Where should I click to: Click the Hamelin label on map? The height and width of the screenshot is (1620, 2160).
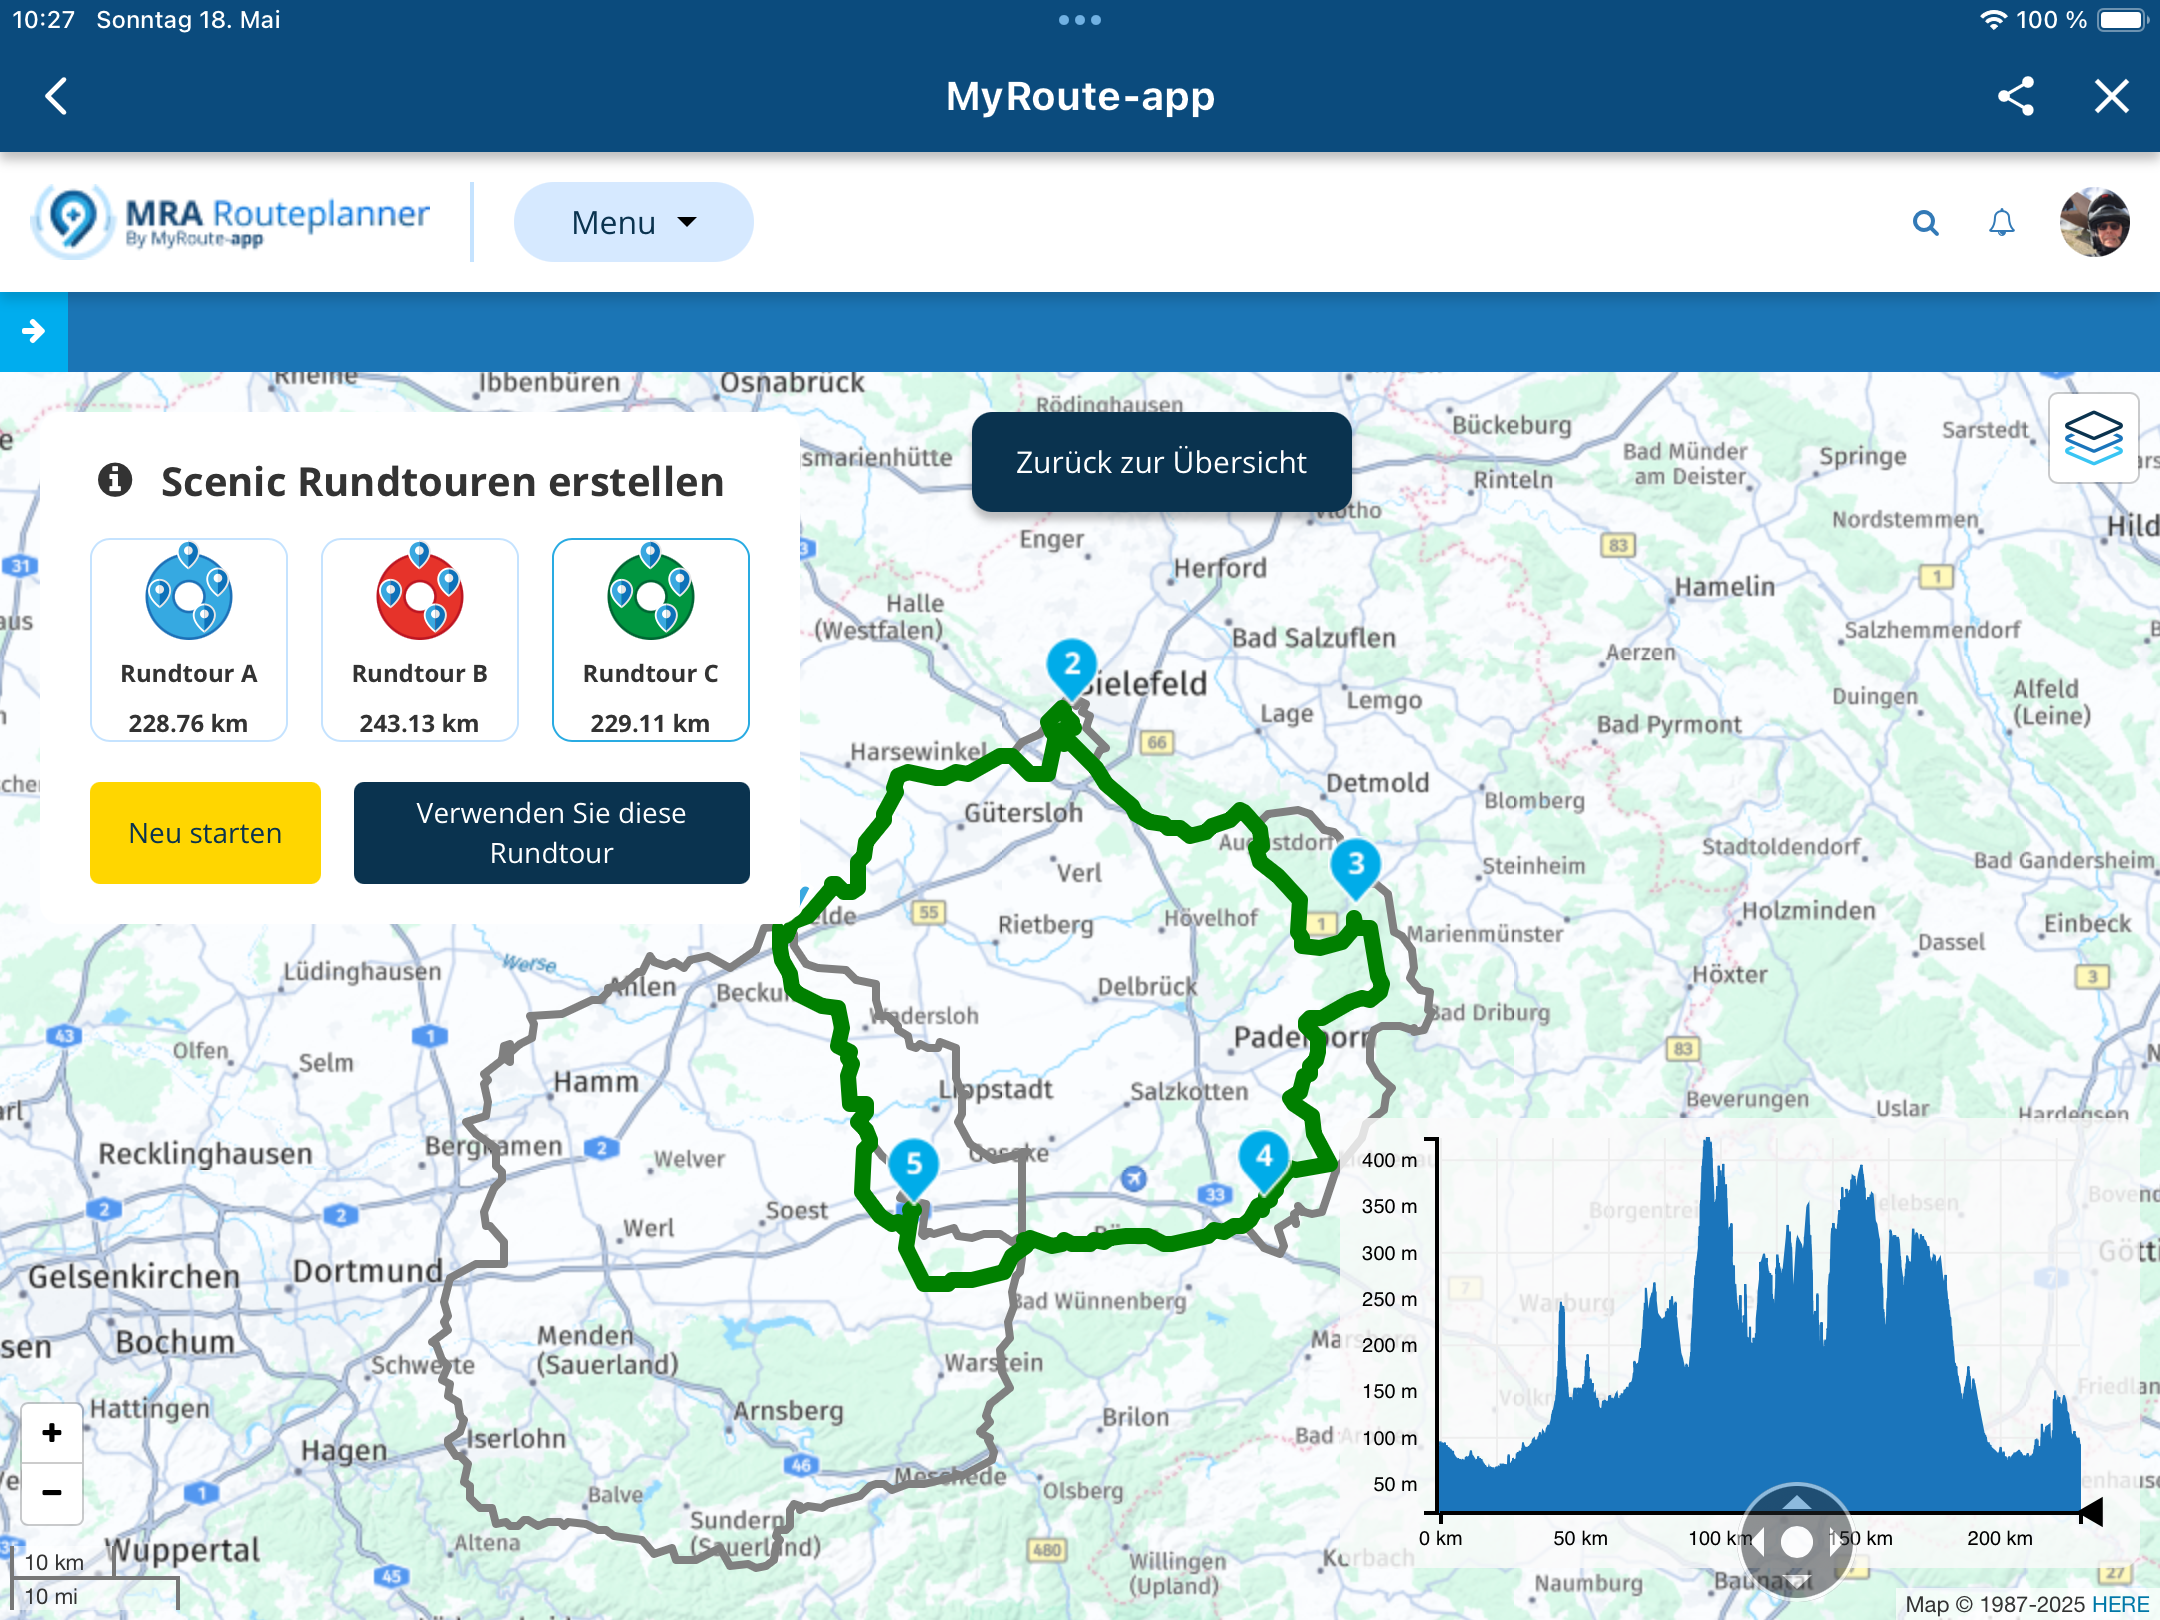pyautogui.click(x=1725, y=586)
